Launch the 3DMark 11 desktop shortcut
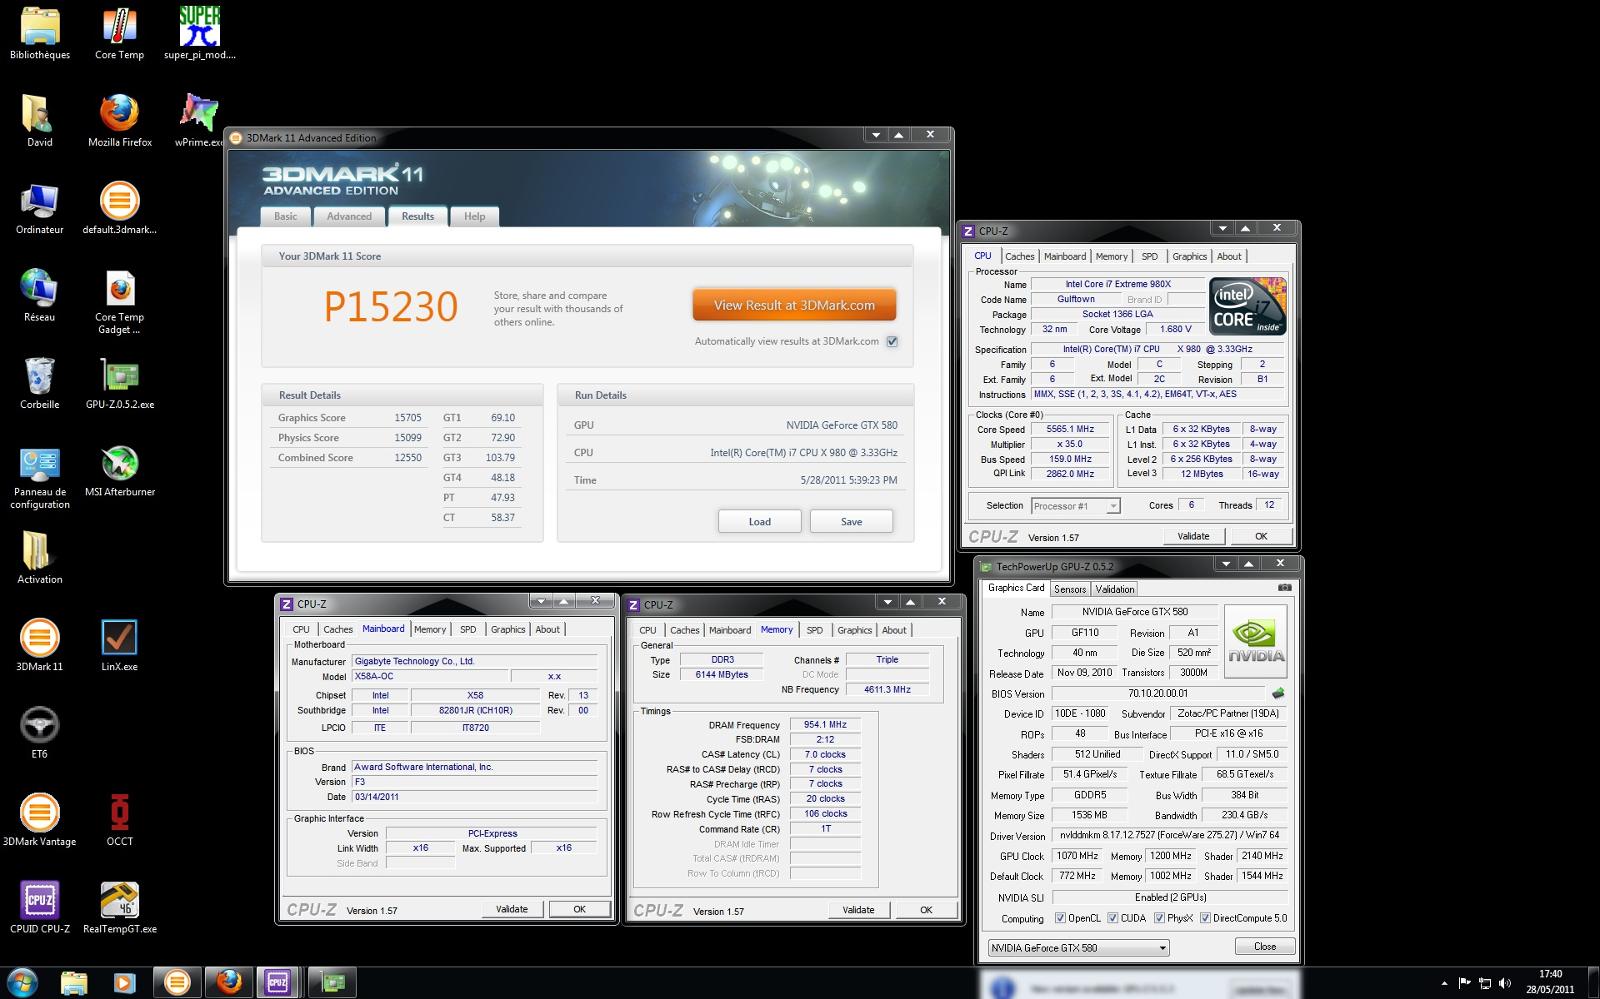The height and width of the screenshot is (999, 1600). click(40, 645)
